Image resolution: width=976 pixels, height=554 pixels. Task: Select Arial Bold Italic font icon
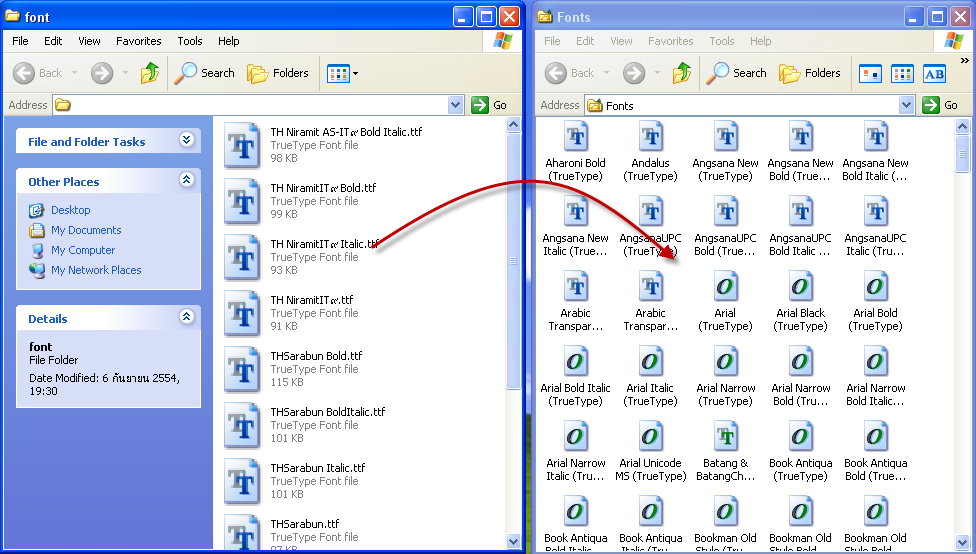click(576, 362)
